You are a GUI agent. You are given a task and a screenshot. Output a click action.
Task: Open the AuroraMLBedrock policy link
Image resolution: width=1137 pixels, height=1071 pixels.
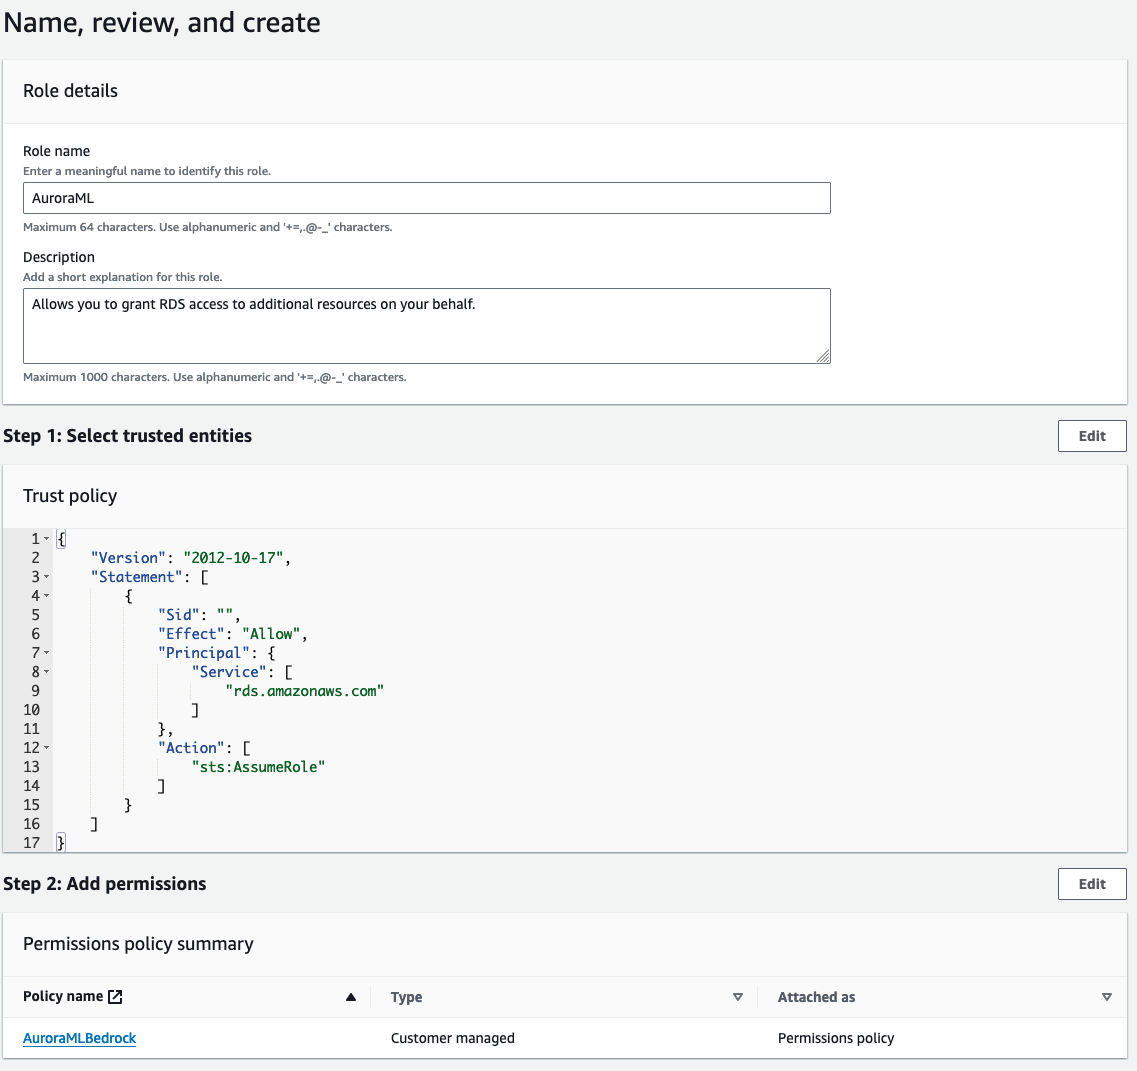click(80, 1038)
